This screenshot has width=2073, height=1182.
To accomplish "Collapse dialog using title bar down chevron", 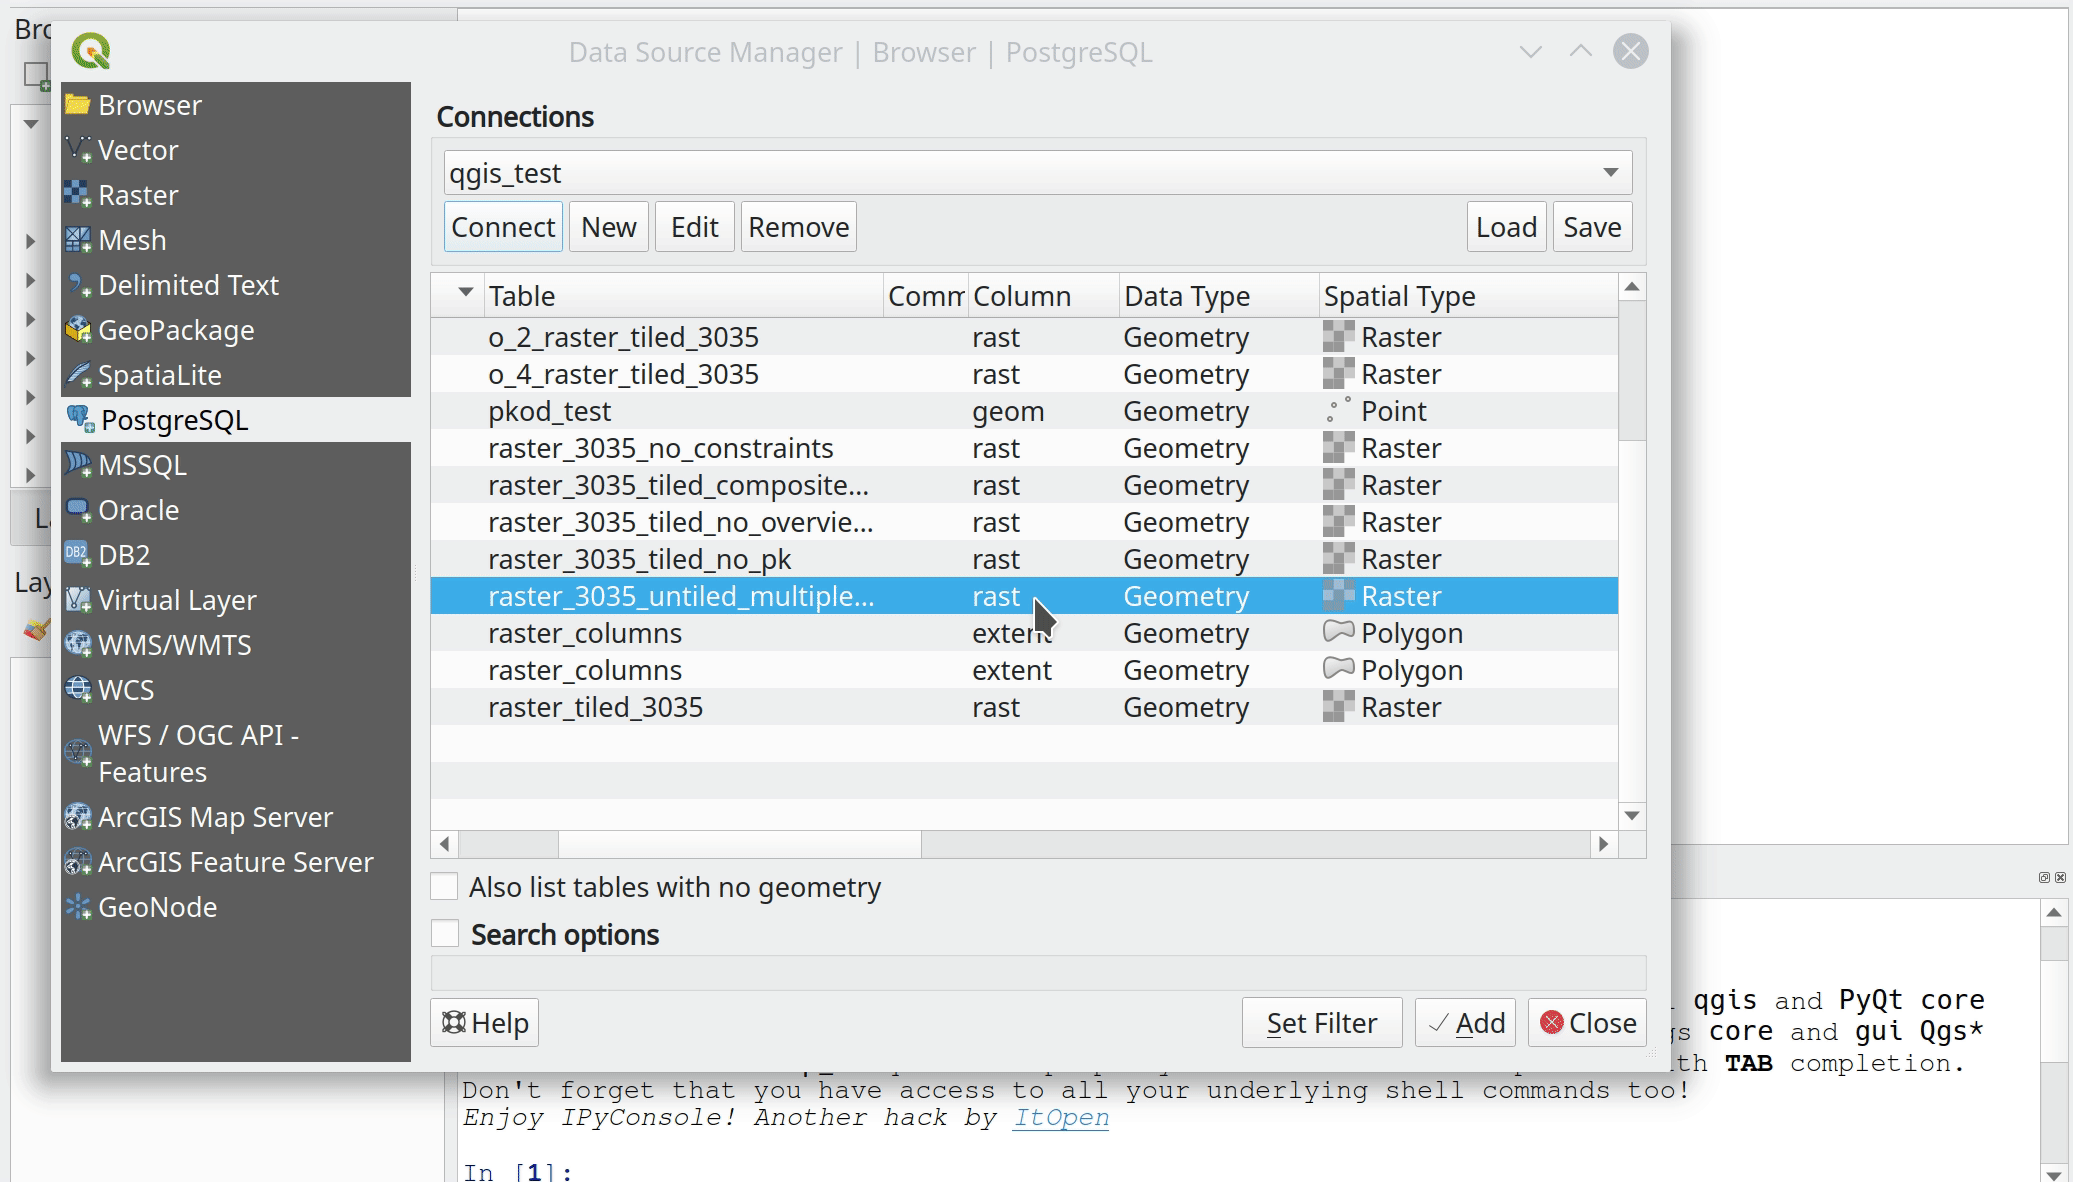I will (x=1530, y=52).
